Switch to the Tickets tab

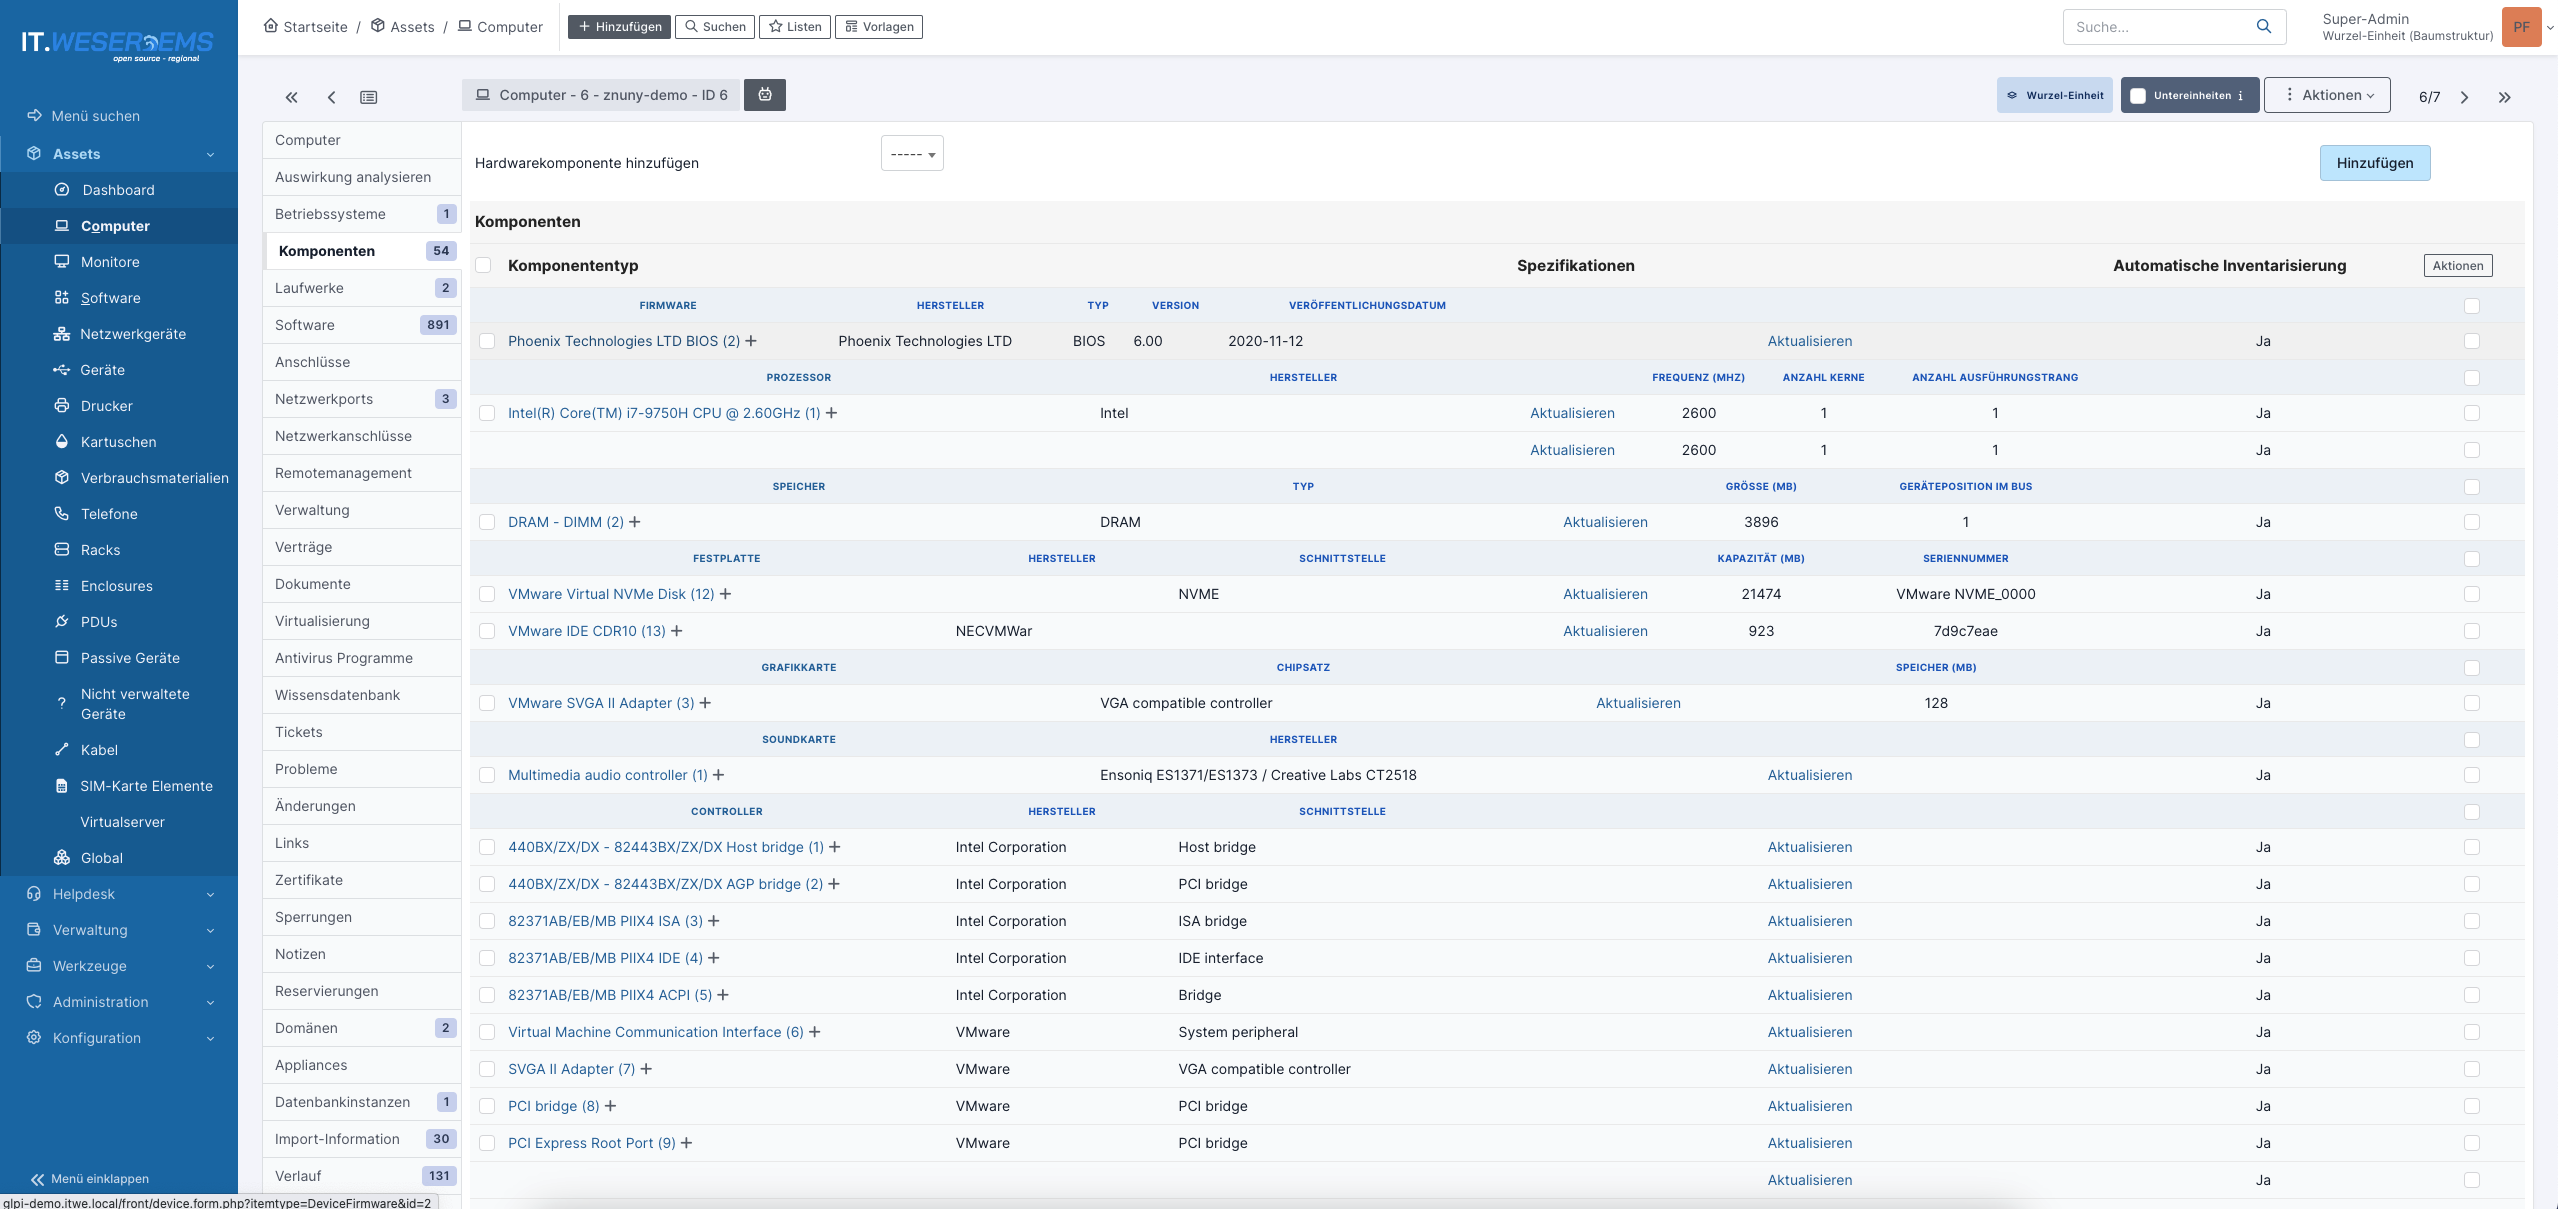(x=362, y=732)
